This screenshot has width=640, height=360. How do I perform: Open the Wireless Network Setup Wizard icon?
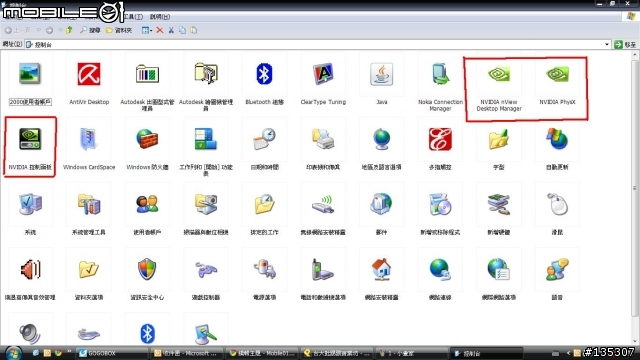(x=323, y=204)
